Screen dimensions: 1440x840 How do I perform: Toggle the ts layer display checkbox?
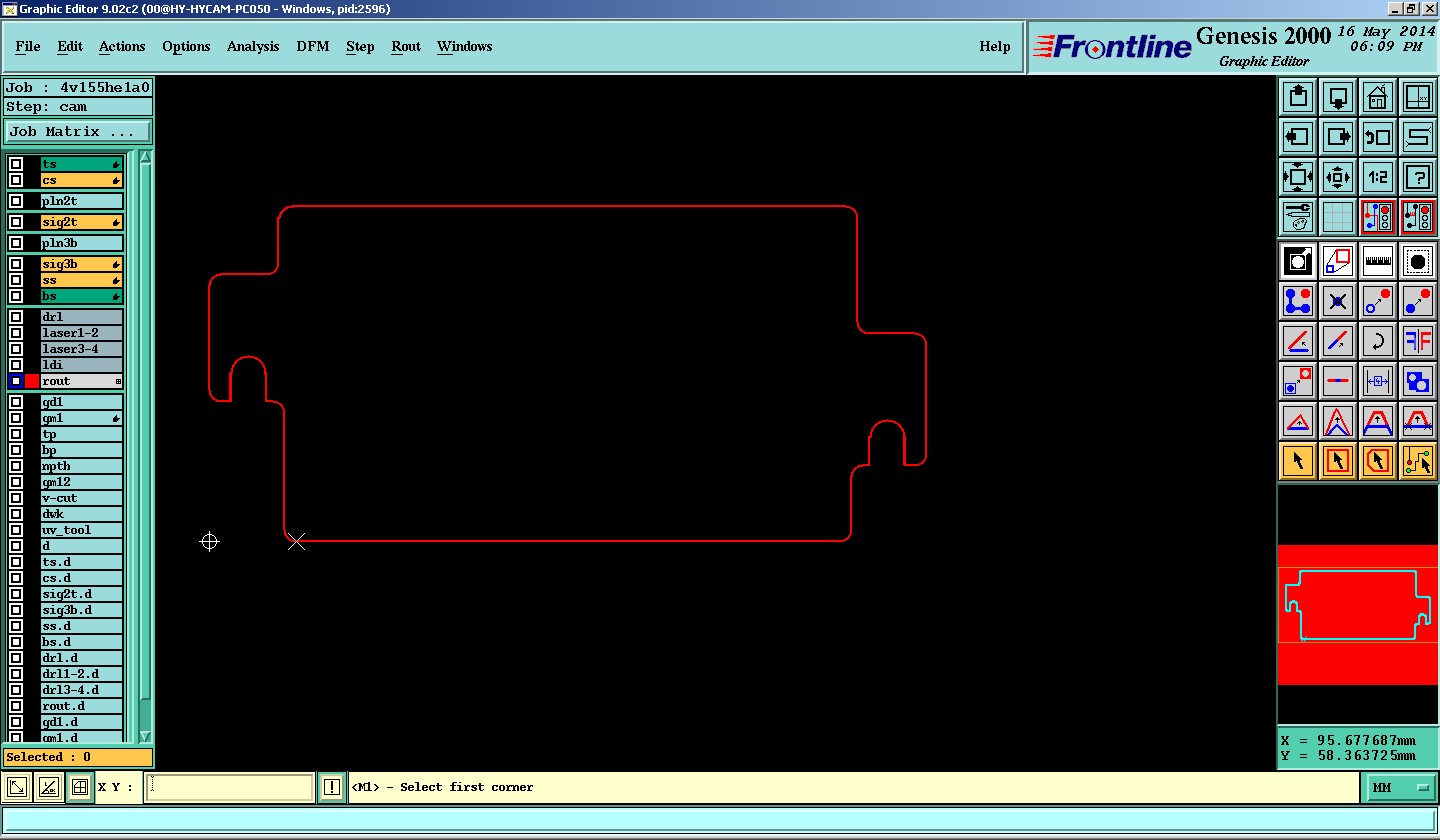point(16,164)
